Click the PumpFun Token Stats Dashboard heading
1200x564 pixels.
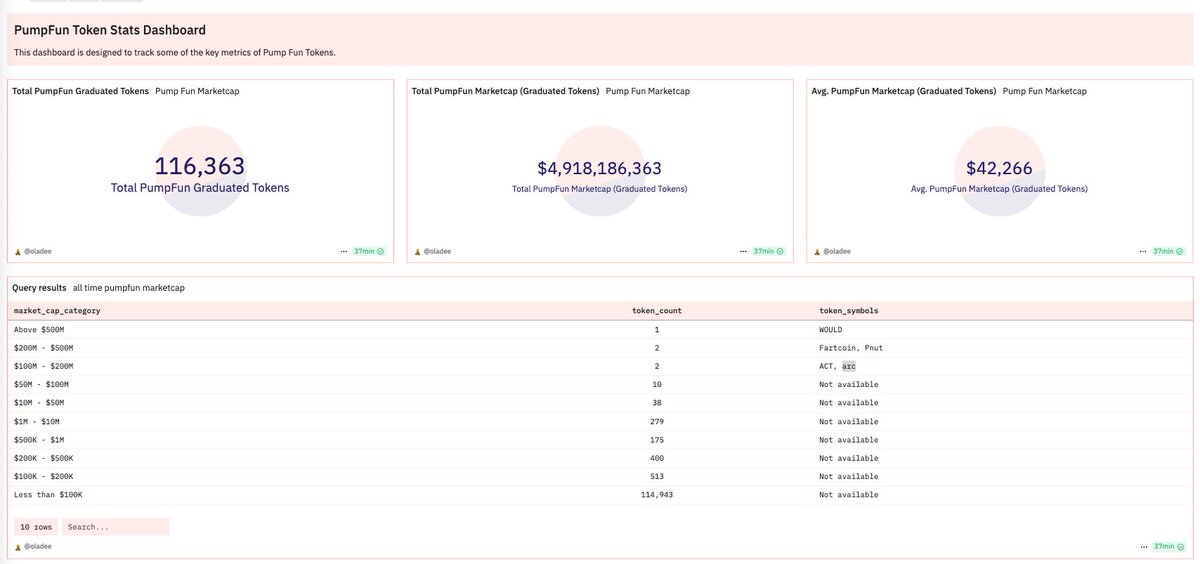(110, 31)
